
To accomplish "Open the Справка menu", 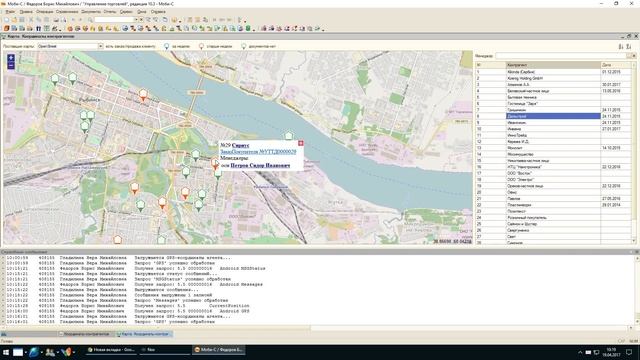I will (158, 12).
